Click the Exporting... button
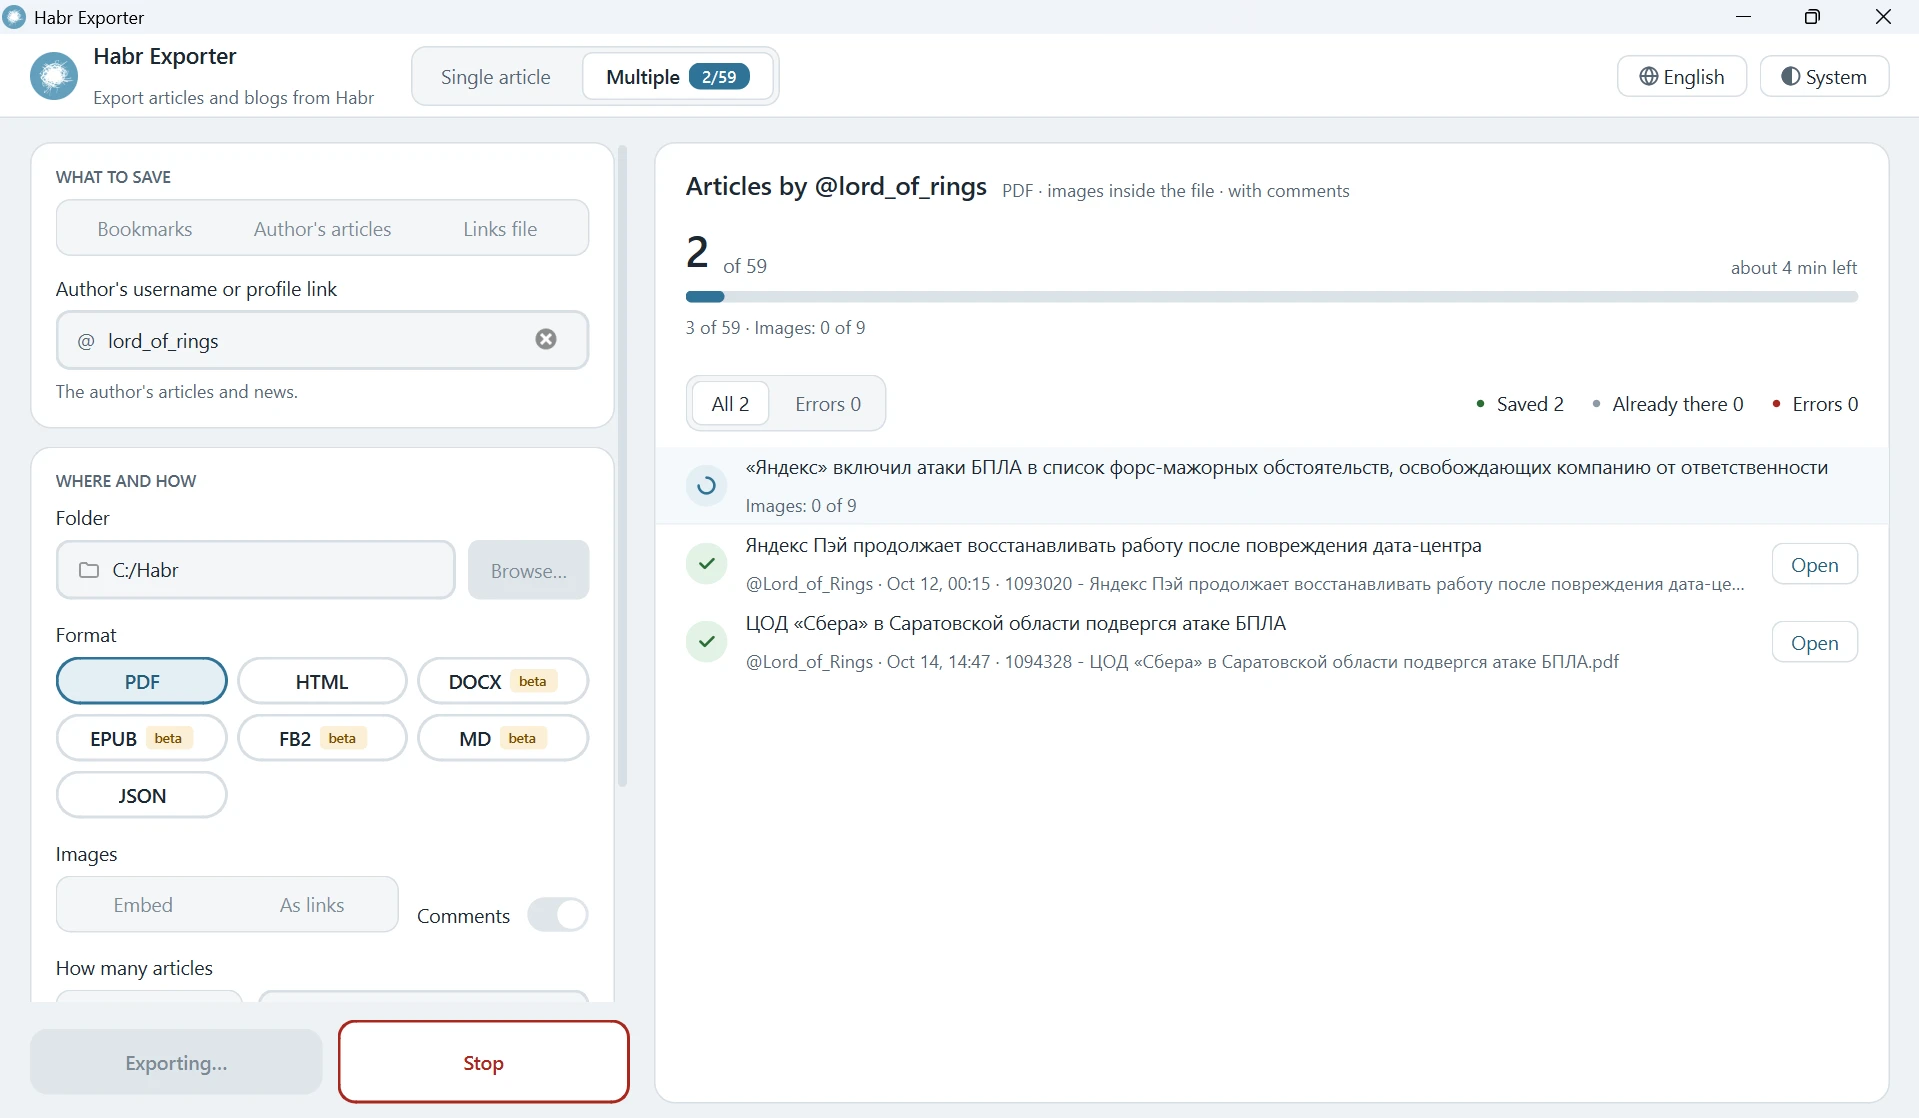 coord(176,1063)
